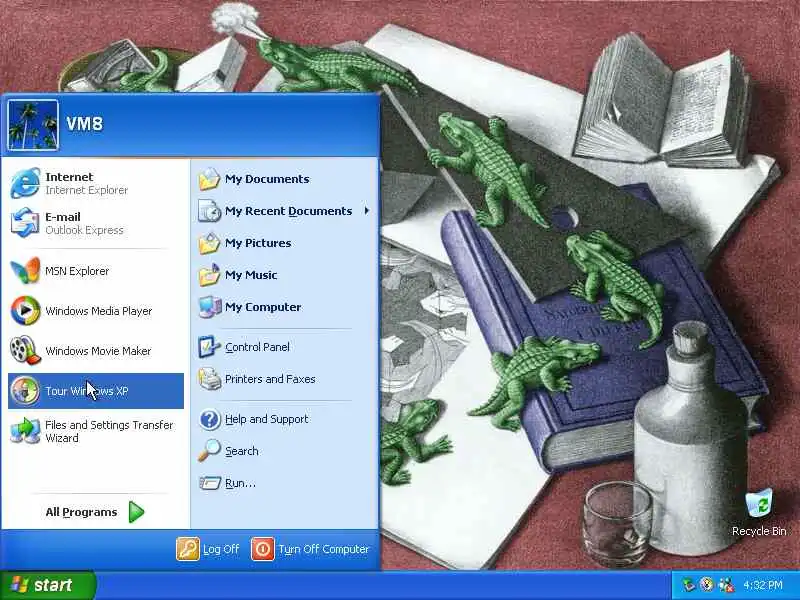Expand My Recent Documents submenu arrow
The height and width of the screenshot is (600, 800).
[x=366, y=211]
